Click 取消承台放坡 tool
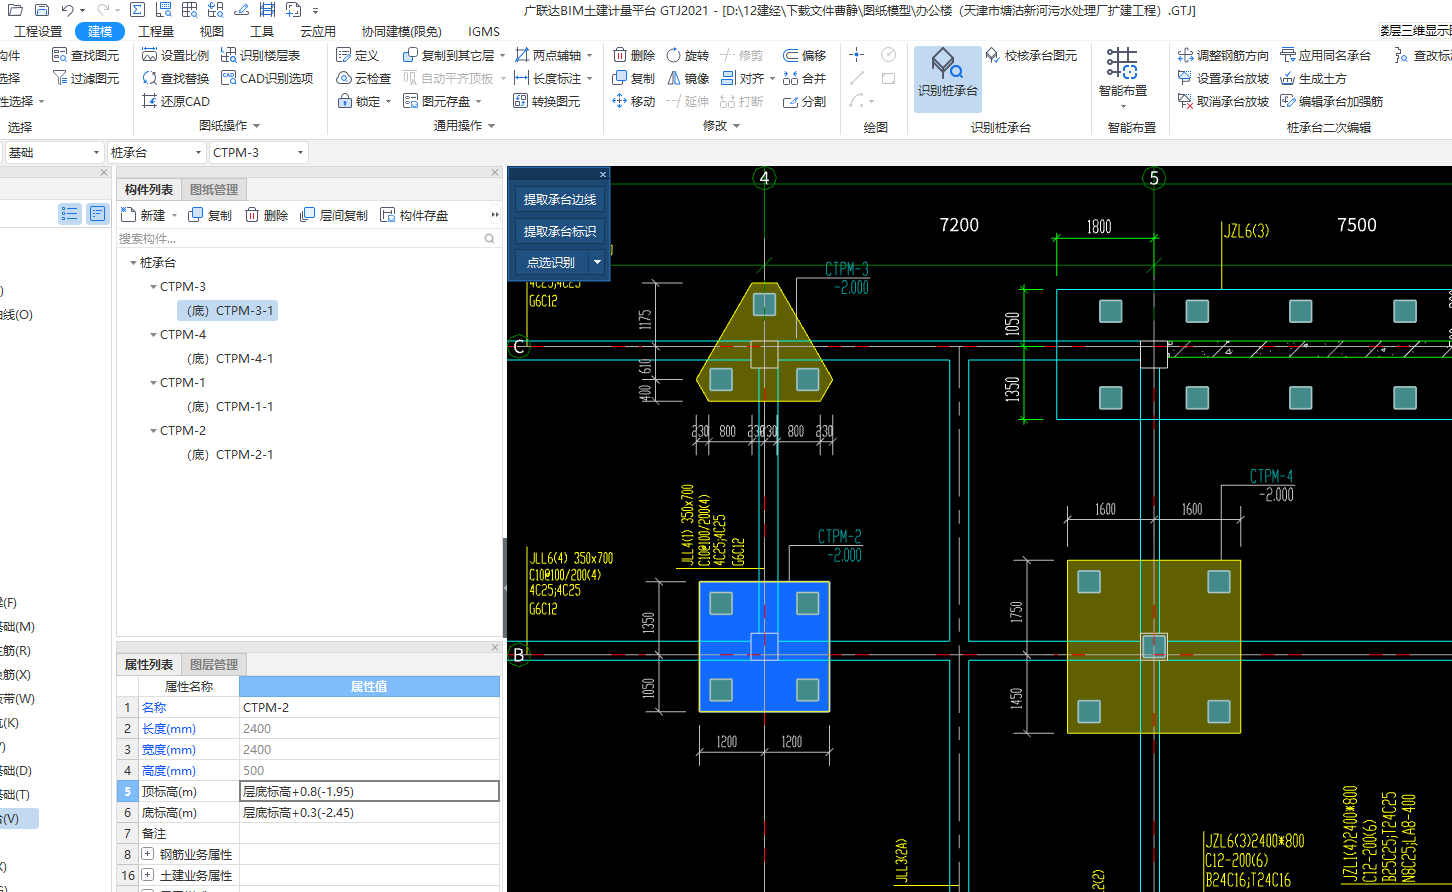 [x=1224, y=101]
